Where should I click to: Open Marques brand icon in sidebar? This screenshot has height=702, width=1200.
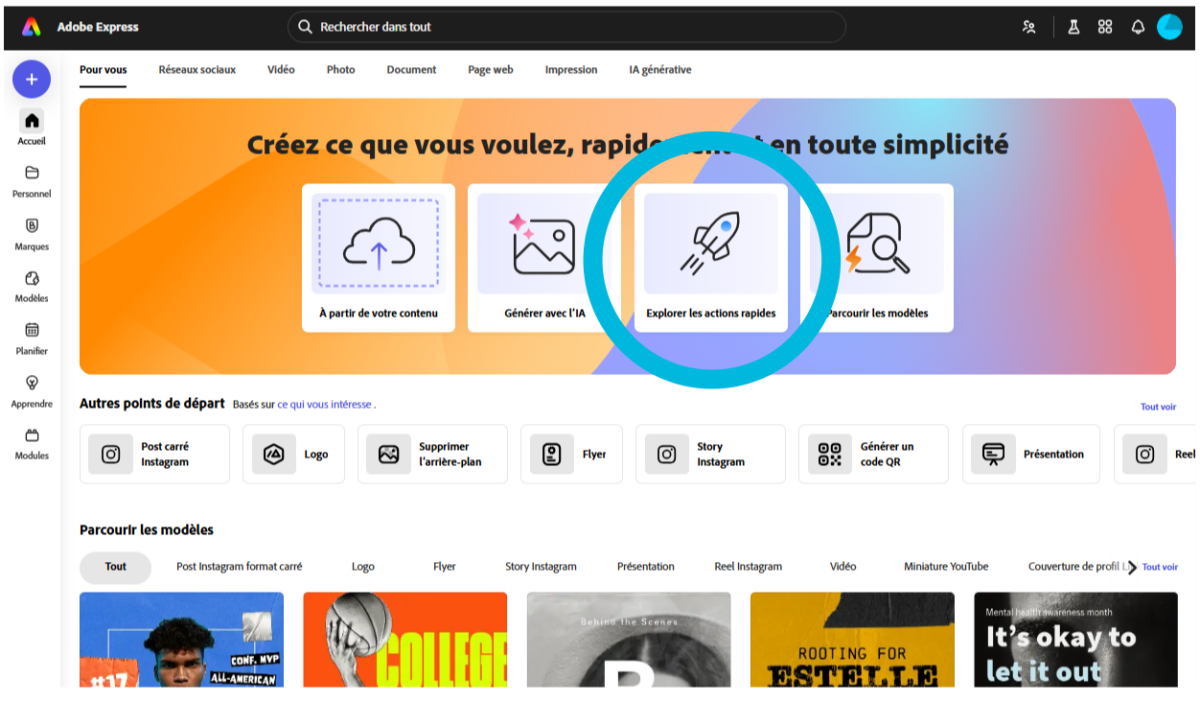32,233
